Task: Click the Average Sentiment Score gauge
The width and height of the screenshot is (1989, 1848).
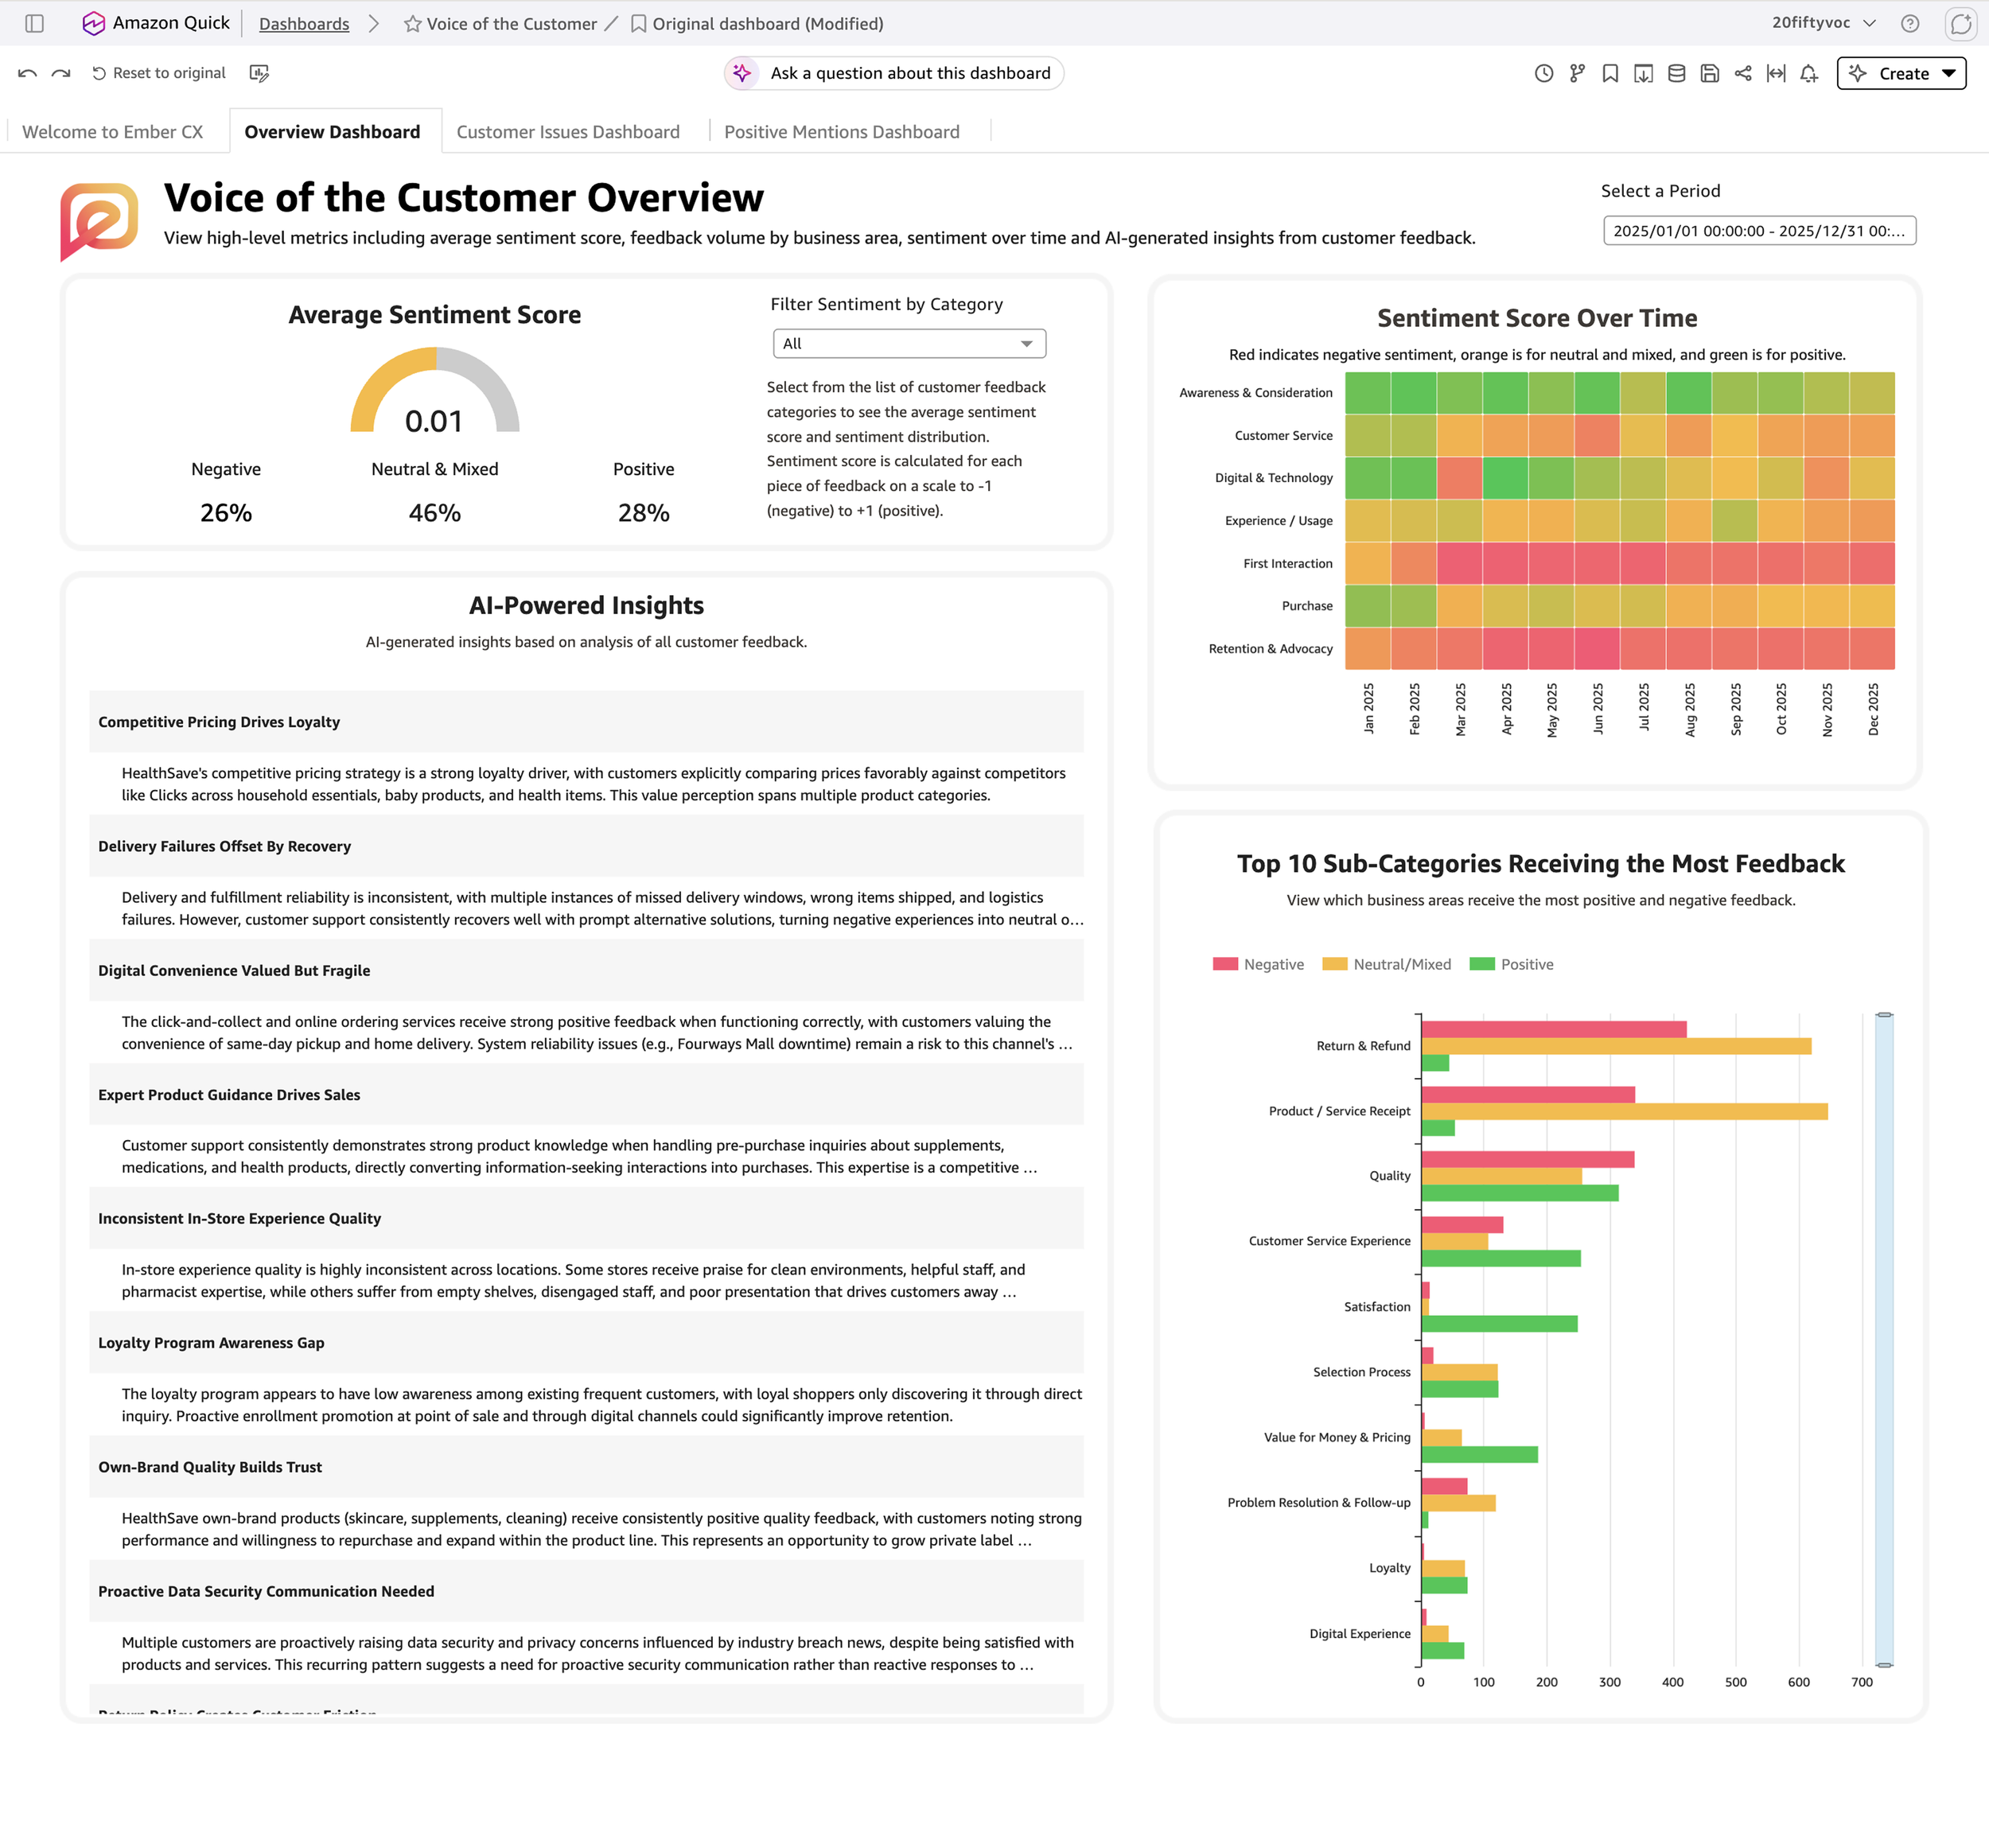Action: [435, 390]
